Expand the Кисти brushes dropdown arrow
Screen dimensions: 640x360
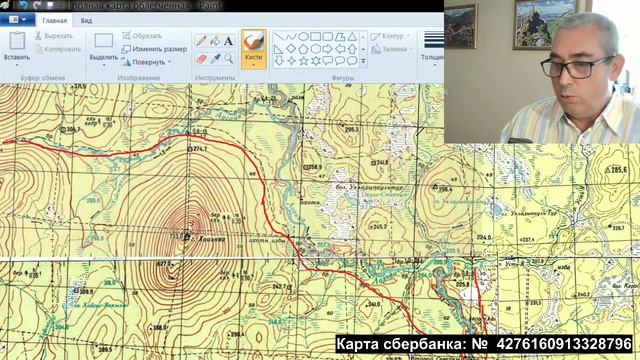(x=253, y=64)
